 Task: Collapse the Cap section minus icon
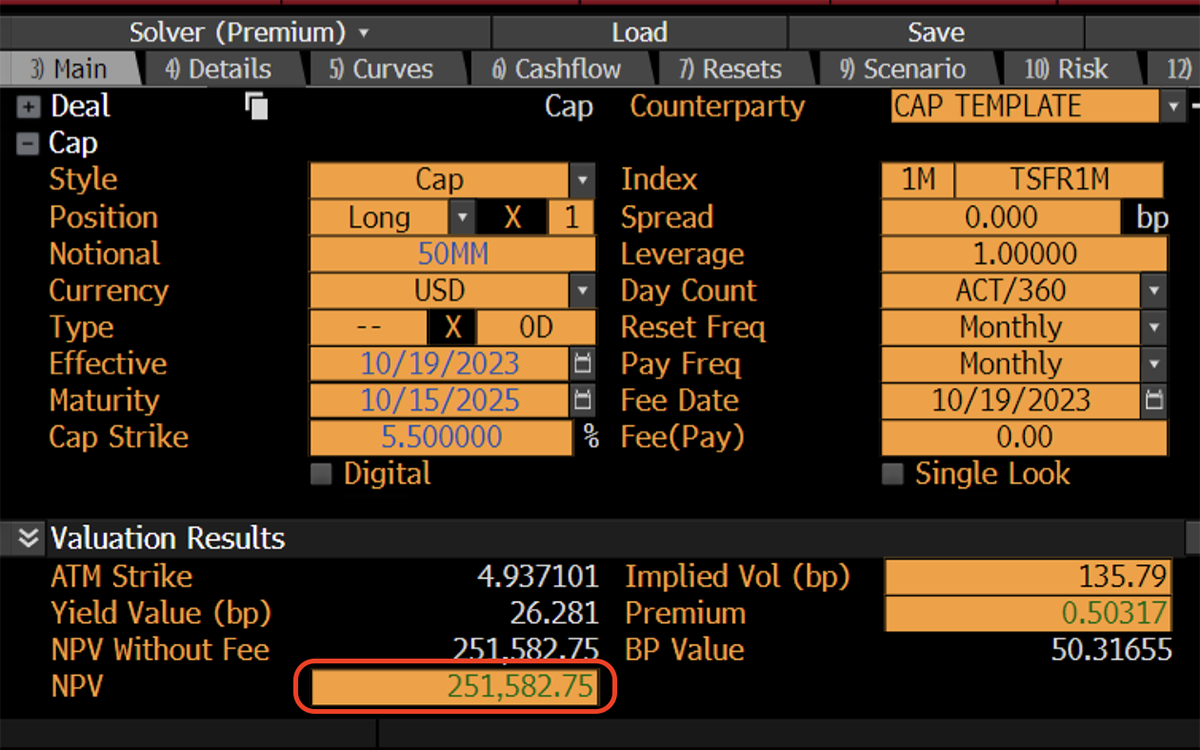pos(28,144)
